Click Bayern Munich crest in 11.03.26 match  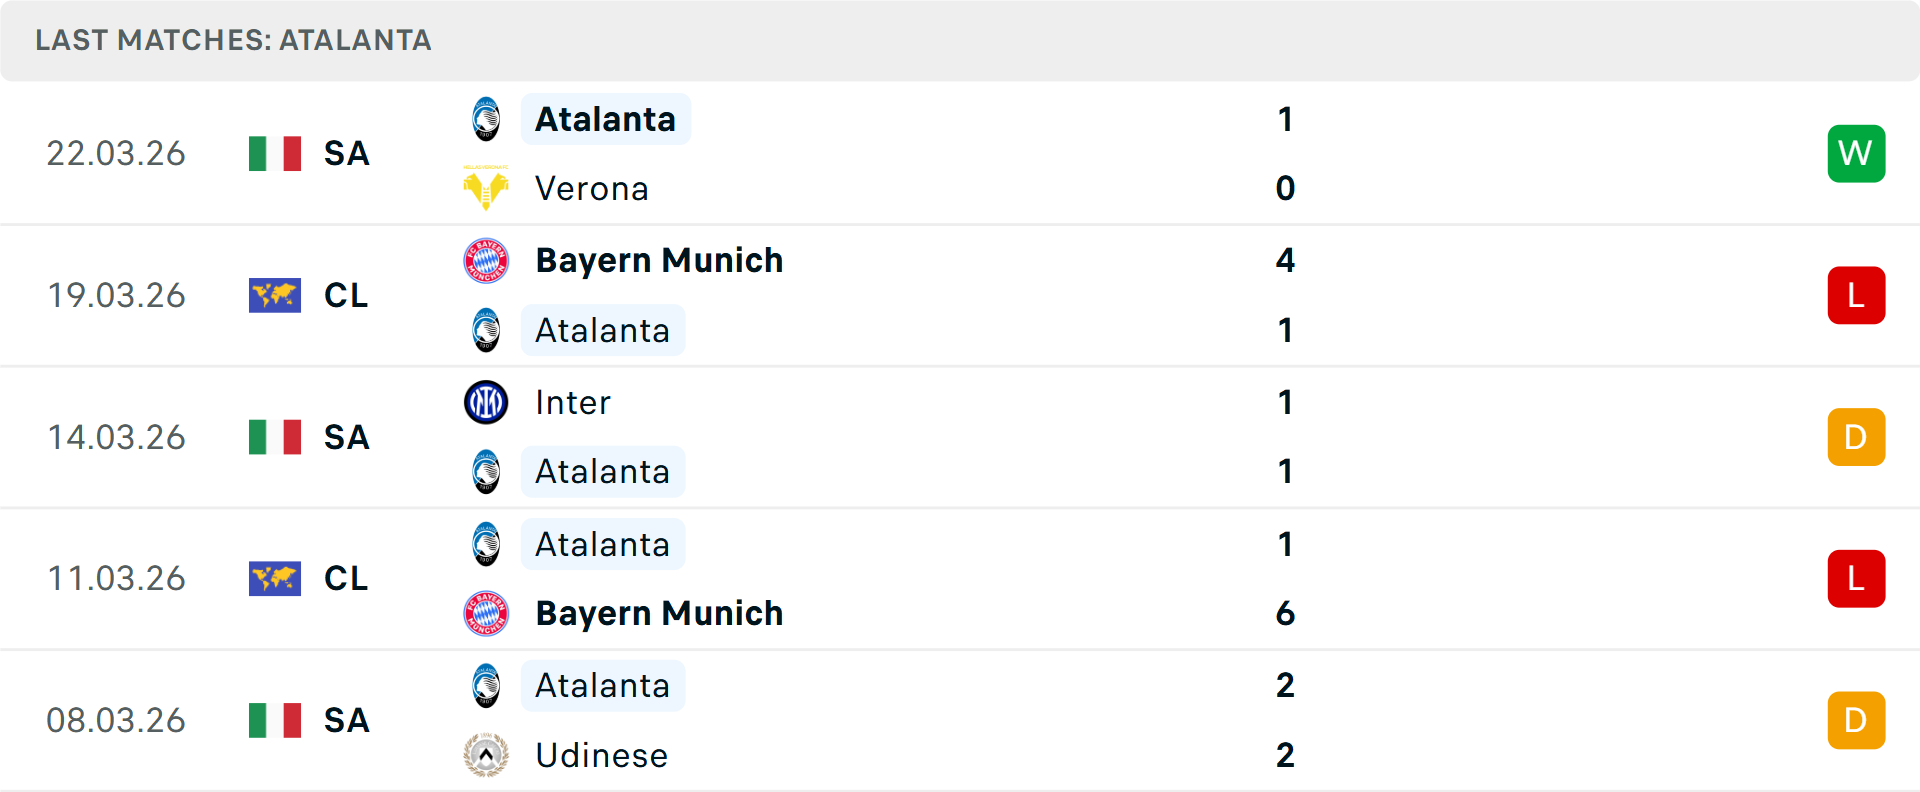pos(486,613)
